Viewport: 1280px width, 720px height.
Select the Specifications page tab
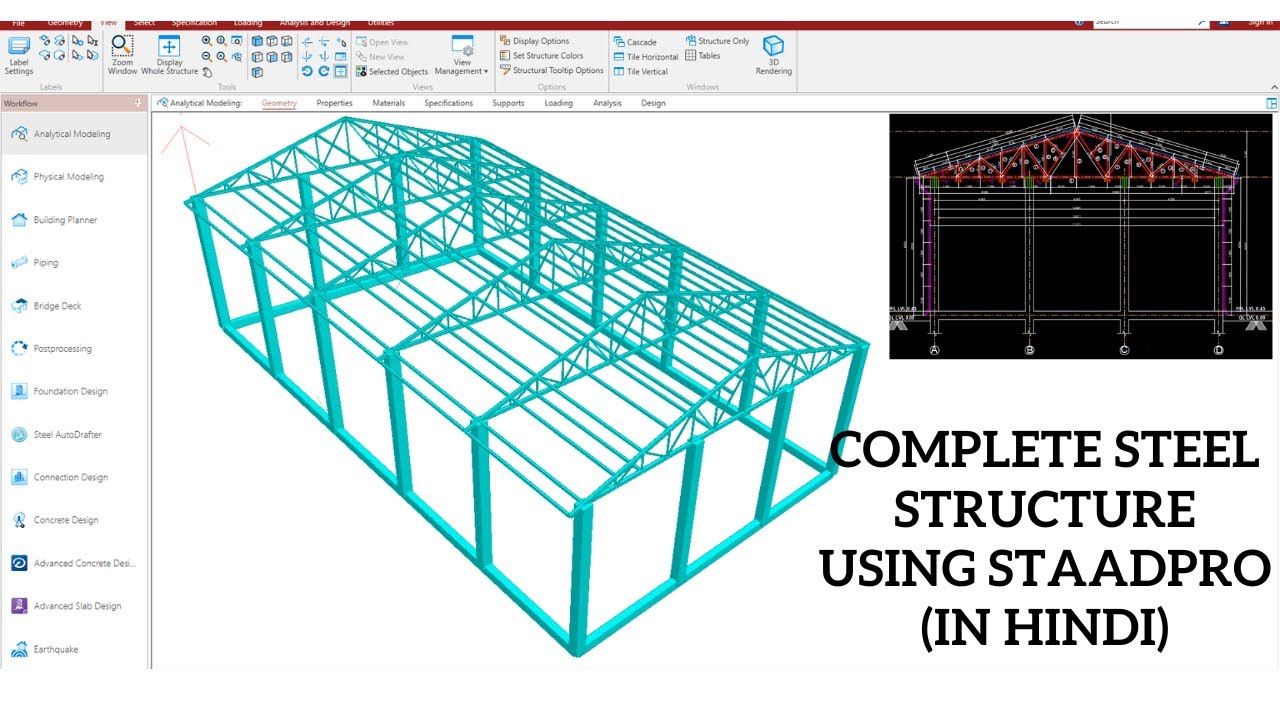click(448, 103)
